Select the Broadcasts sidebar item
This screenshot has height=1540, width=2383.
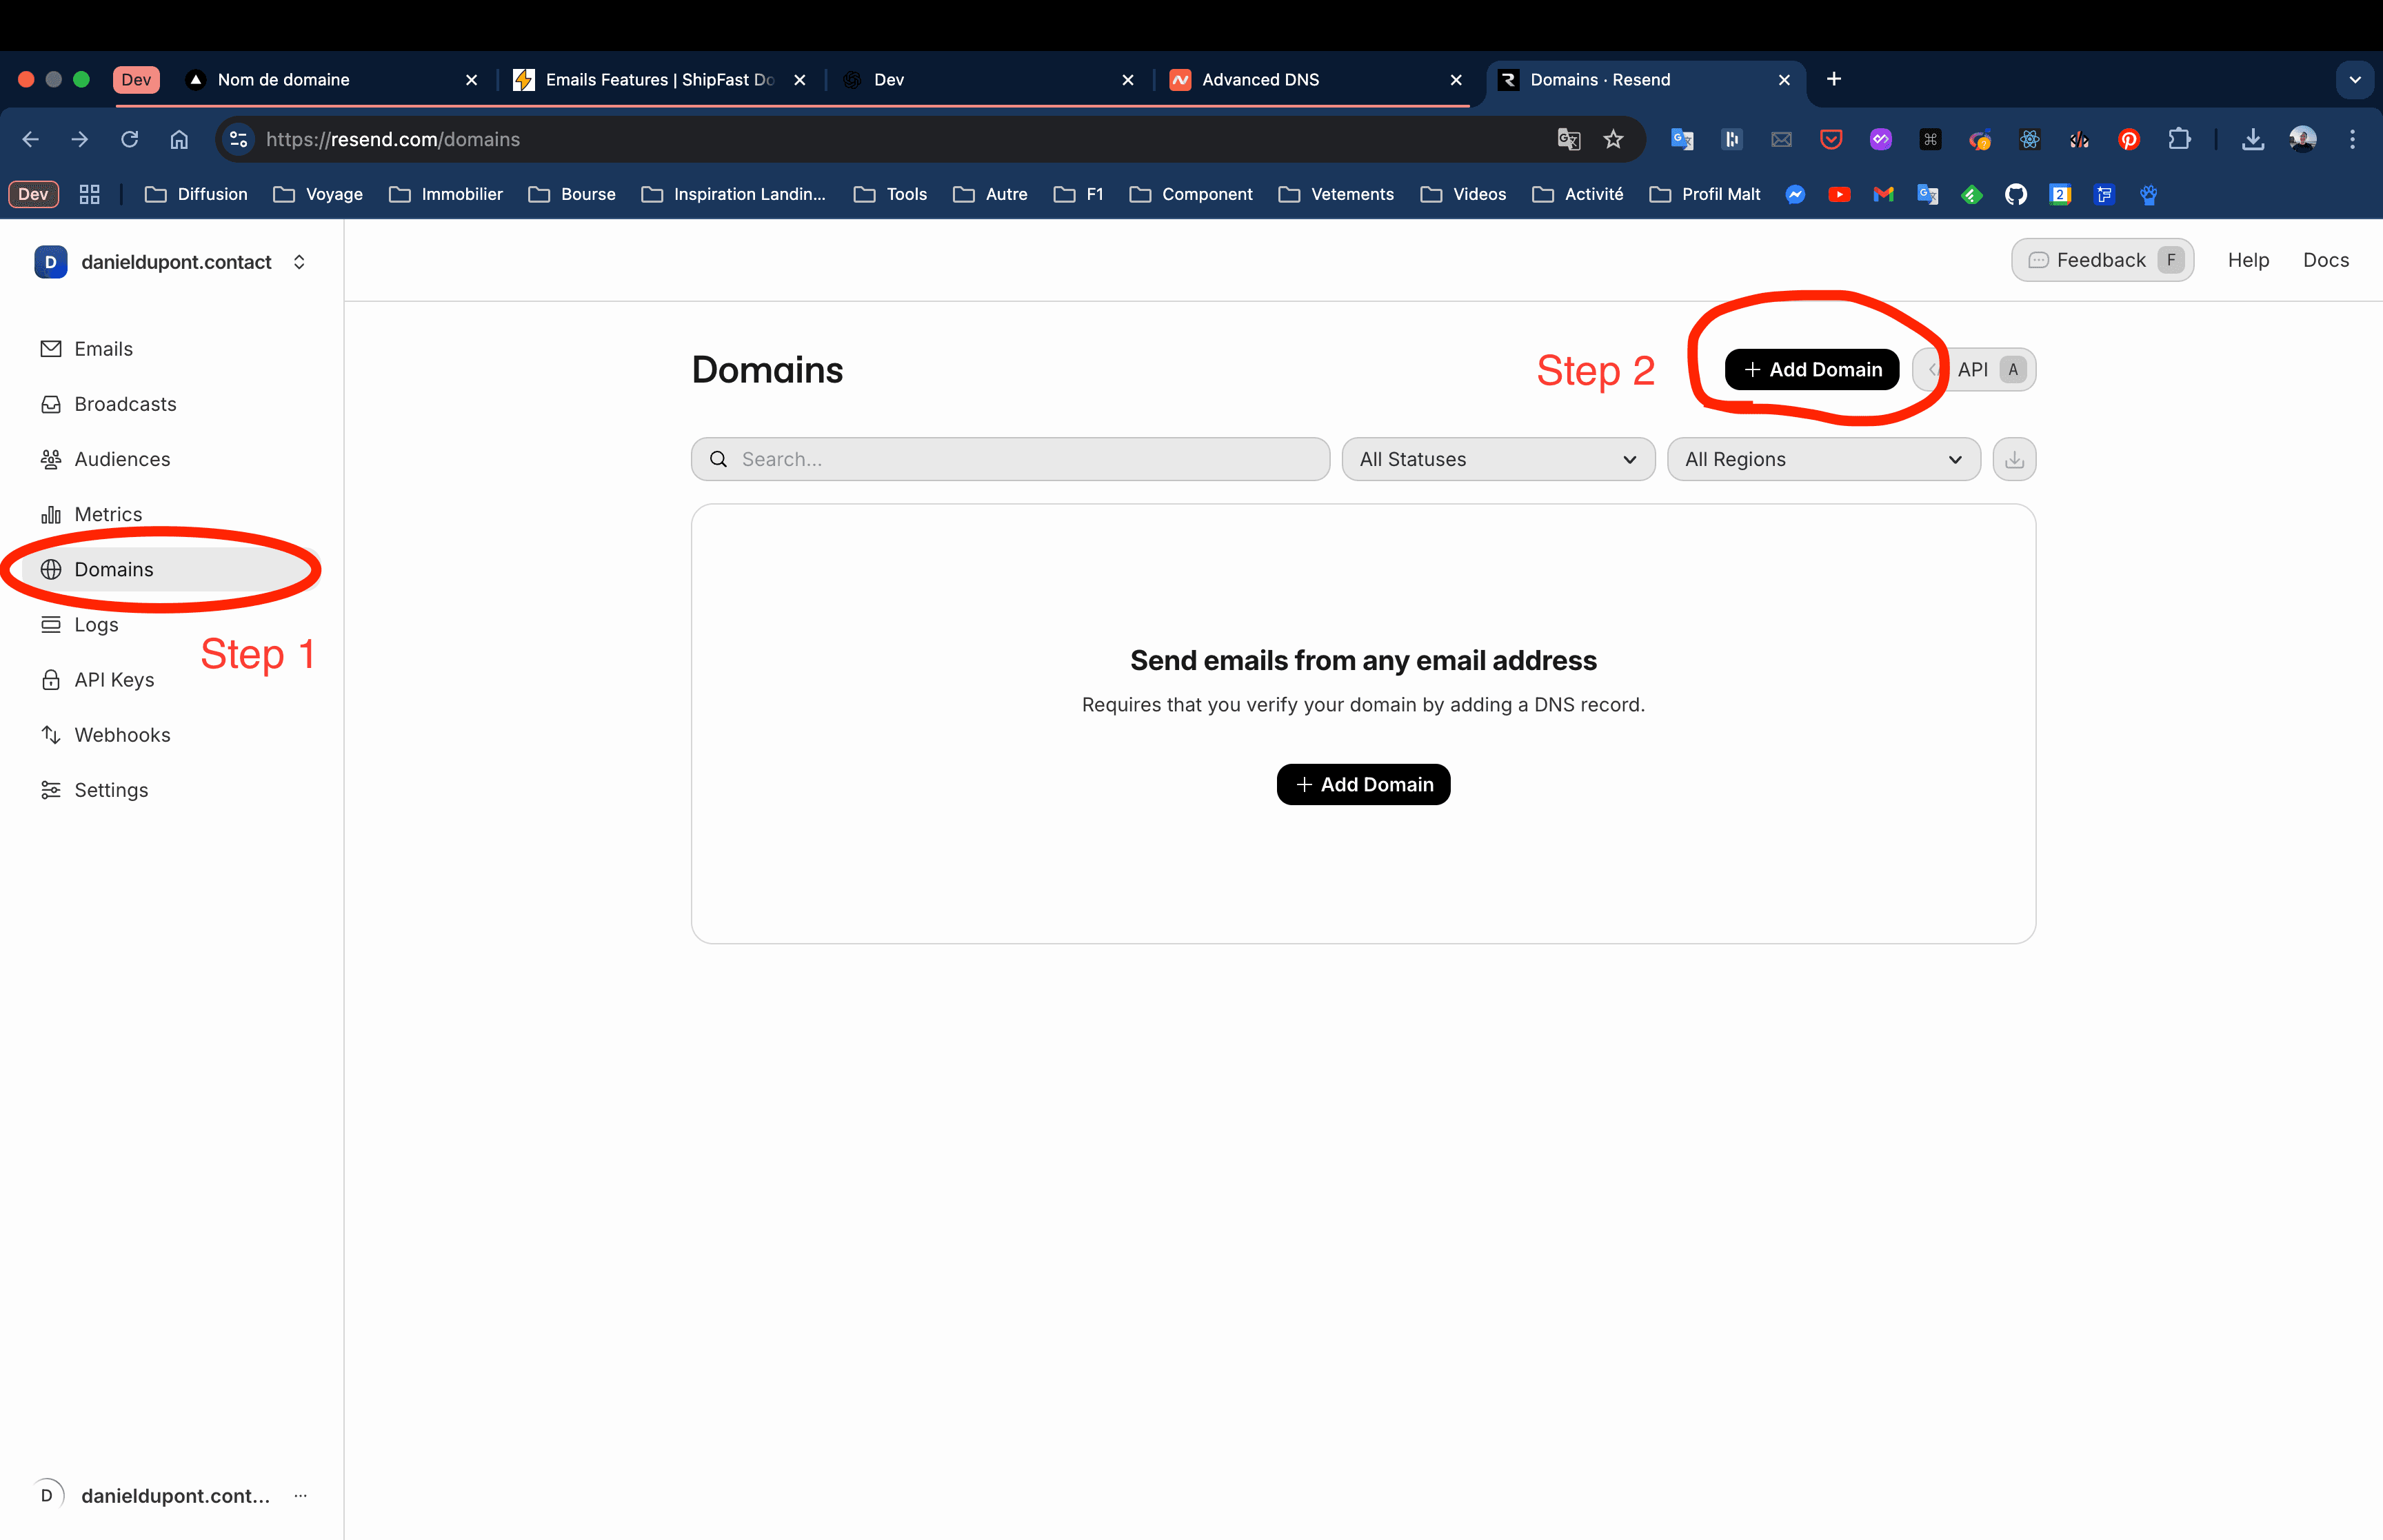point(124,404)
